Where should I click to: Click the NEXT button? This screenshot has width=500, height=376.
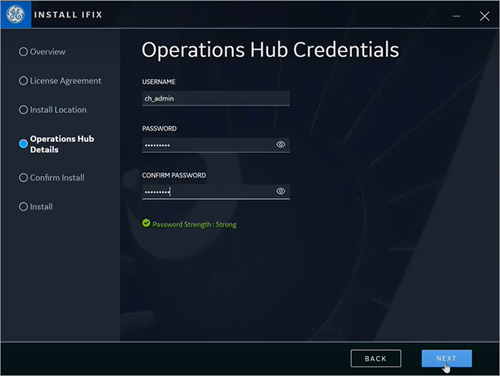pos(447,358)
